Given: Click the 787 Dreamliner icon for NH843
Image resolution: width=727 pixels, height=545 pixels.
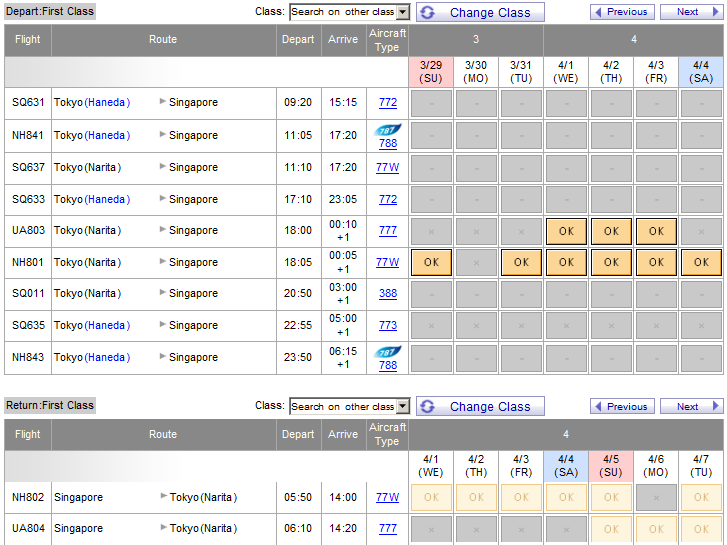Looking at the screenshot, I should coord(387,351).
